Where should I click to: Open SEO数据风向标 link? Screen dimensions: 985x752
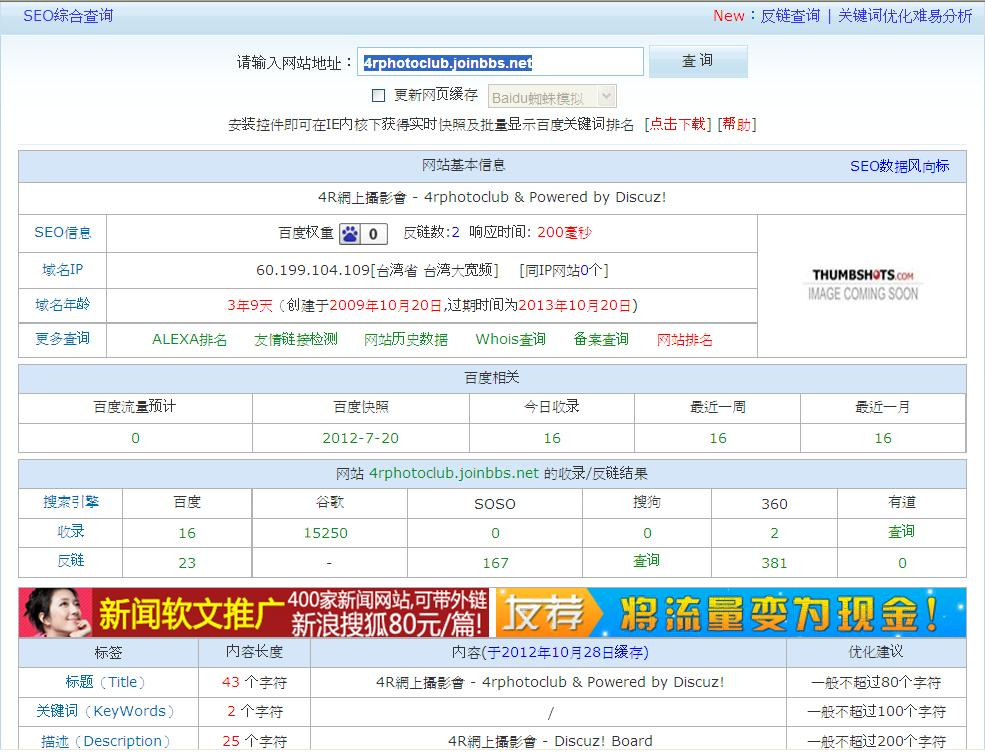pyautogui.click(x=900, y=166)
